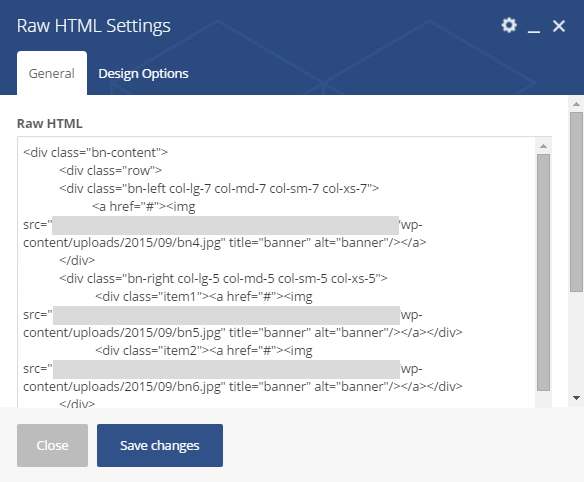The height and width of the screenshot is (482, 584).
Task: Switch to the General tab
Action: pyautogui.click(x=52, y=73)
